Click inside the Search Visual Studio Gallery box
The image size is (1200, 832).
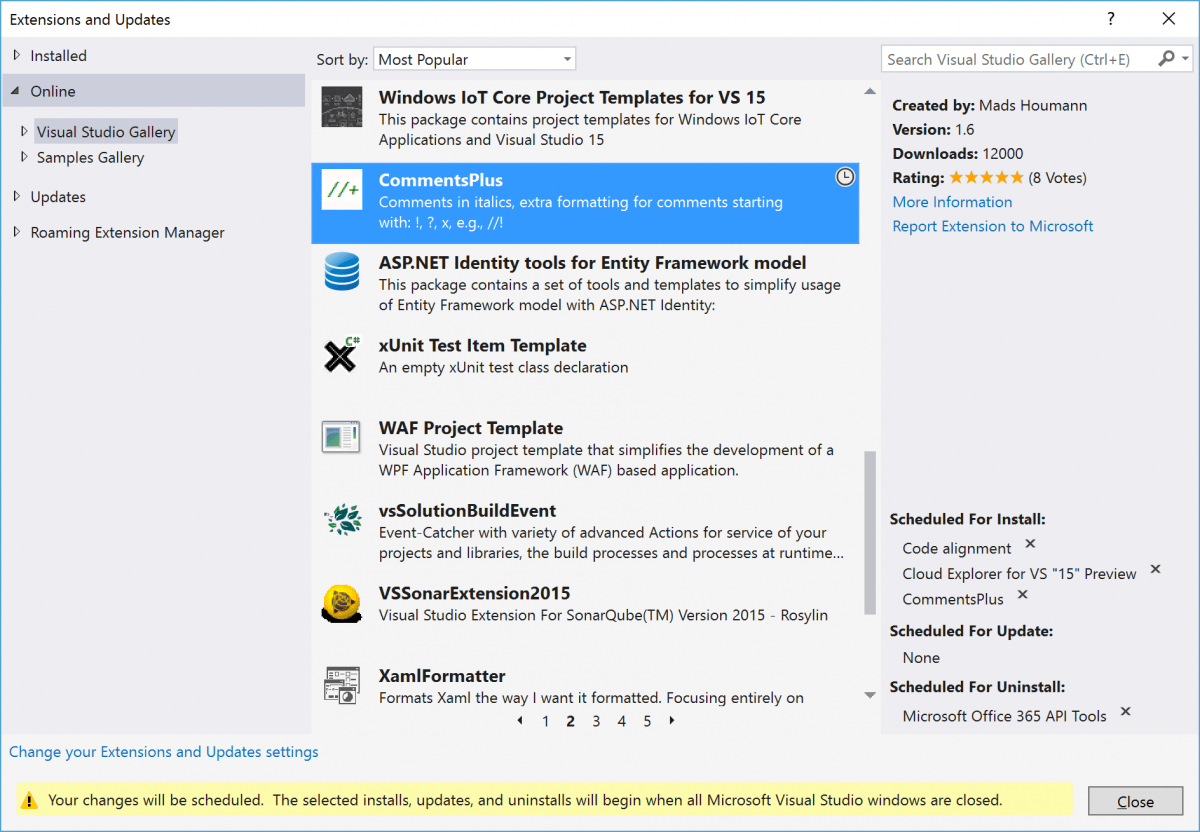click(1010, 59)
